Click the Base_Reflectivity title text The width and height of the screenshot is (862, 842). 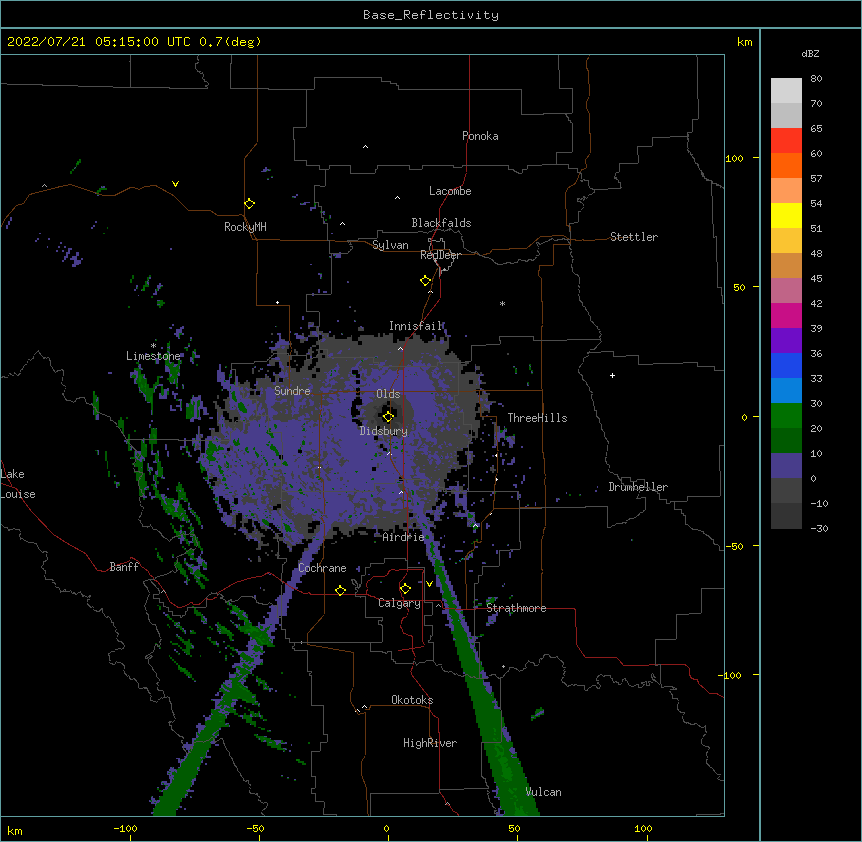(430, 15)
